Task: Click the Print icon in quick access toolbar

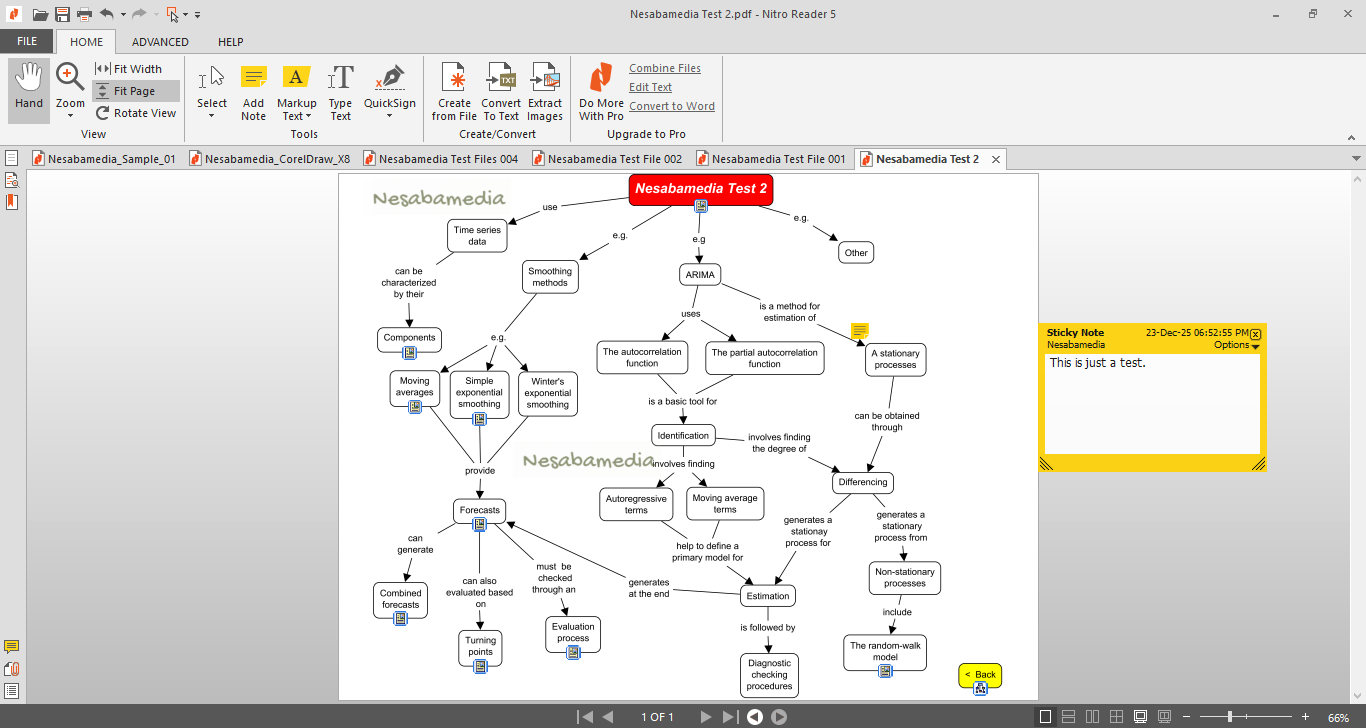Action: coord(84,14)
